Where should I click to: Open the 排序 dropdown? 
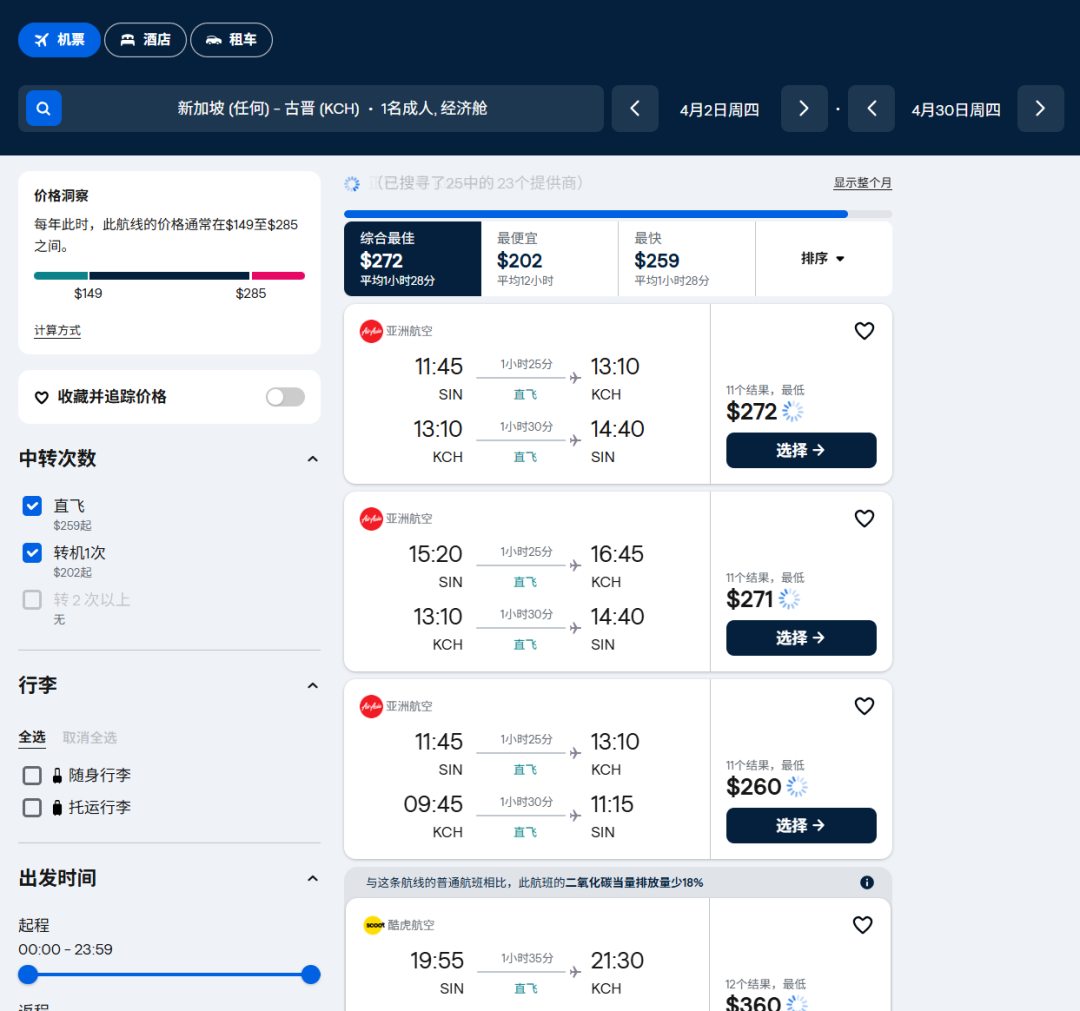point(823,259)
